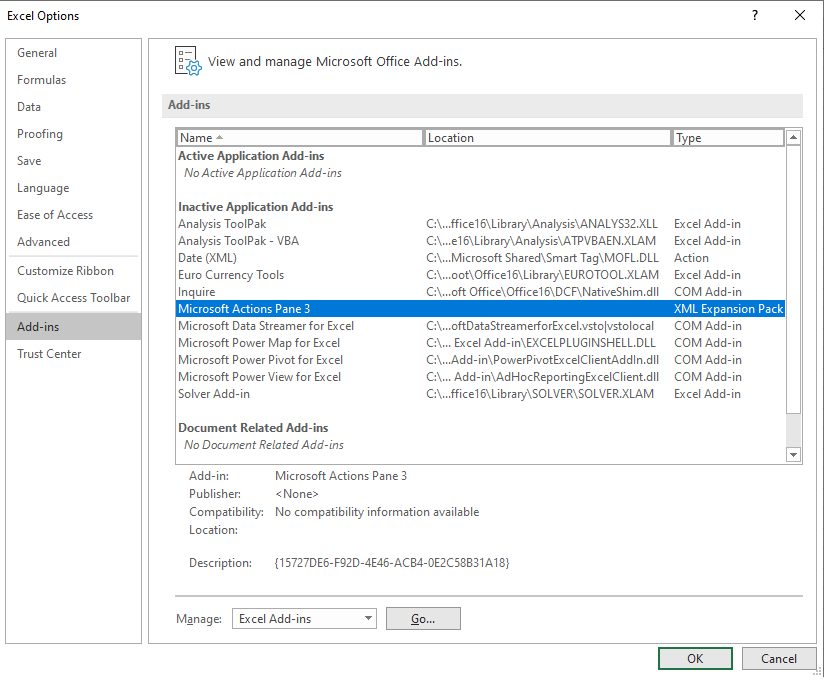Select Microsoft Actions Pane 3 row
The width and height of the screenshot is (824, 680).
click(x=480, y=308)
